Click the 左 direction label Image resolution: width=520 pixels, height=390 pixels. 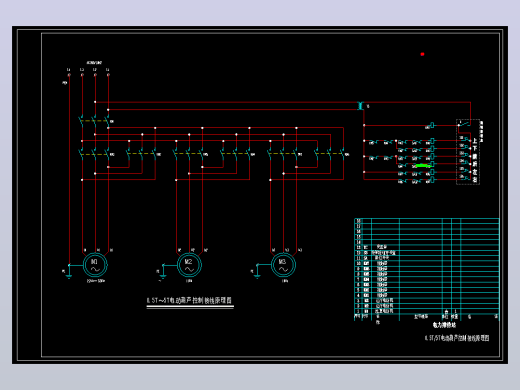point(475,172)
